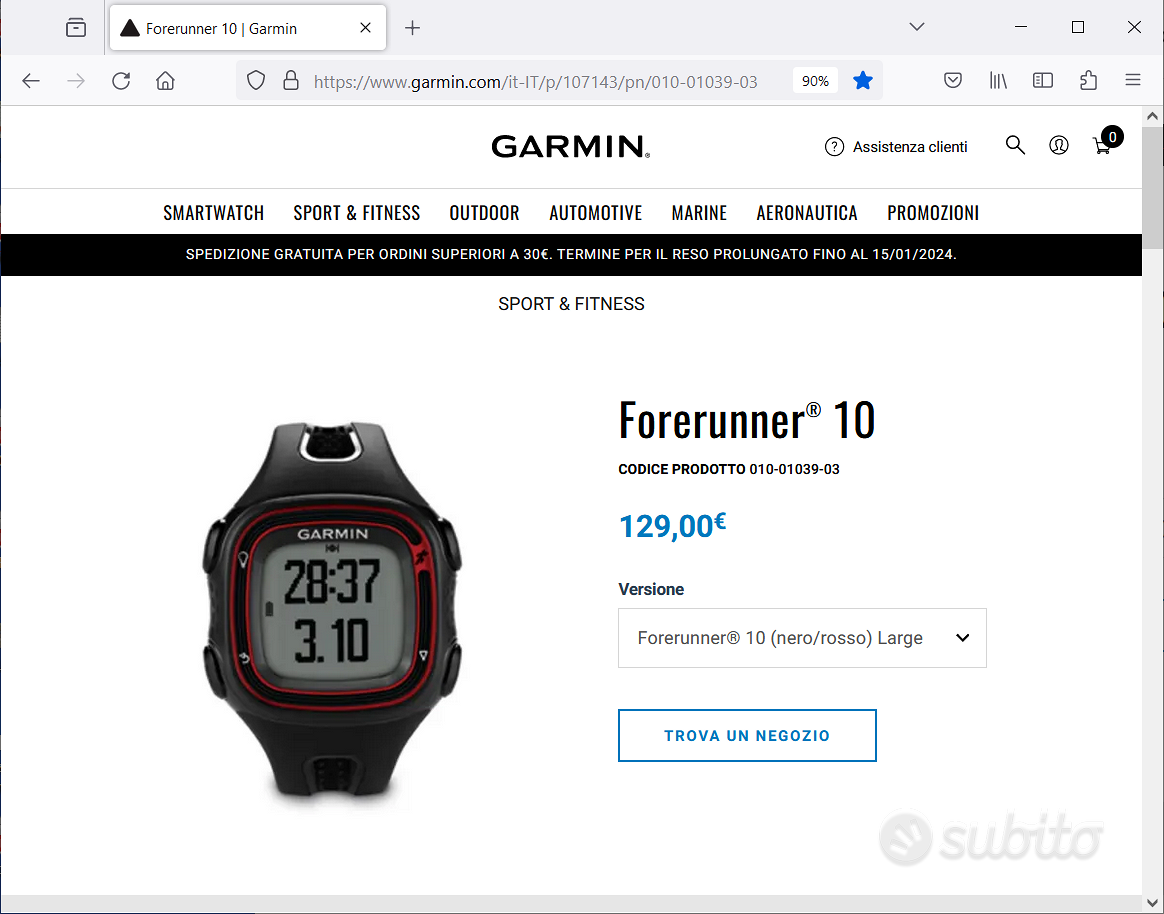Viewport: 1164px width, 914px height.
Task: Open the Library bookshelf icon
Action: coord(998,80)
